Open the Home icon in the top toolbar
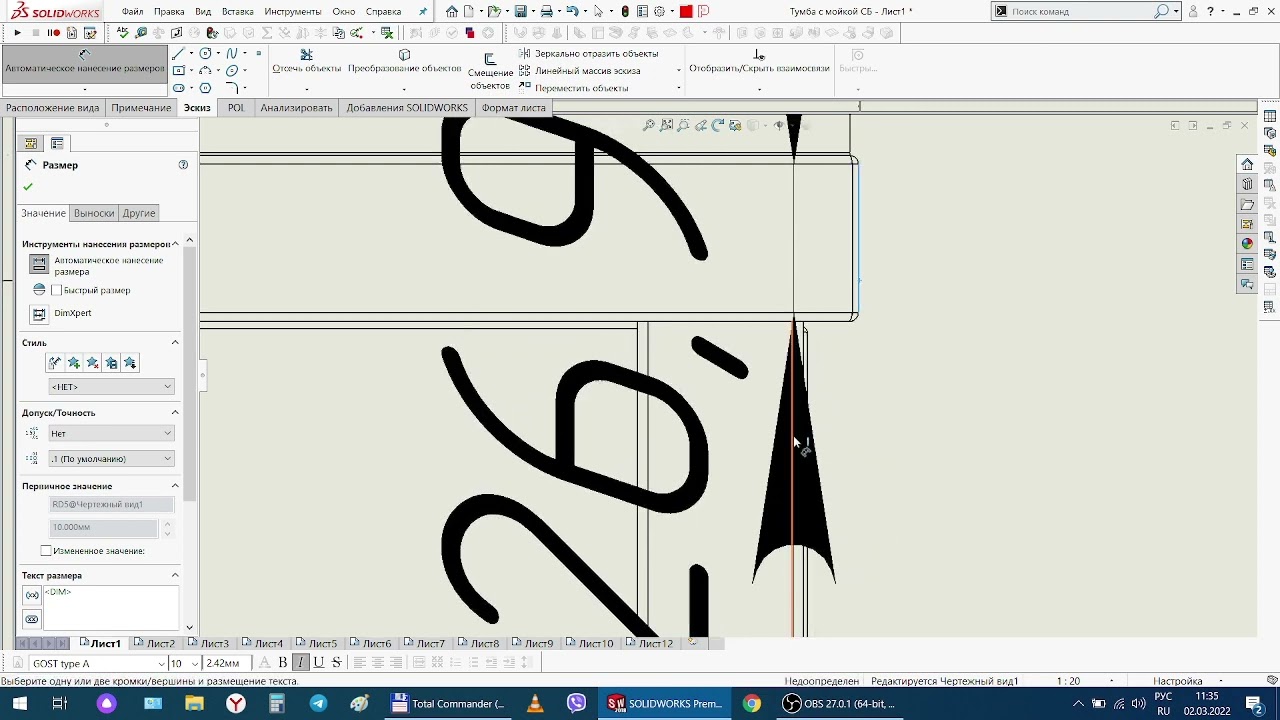The height and width of the screenshot is (720, 1280). pyautogui.click(x=452, y=12)
